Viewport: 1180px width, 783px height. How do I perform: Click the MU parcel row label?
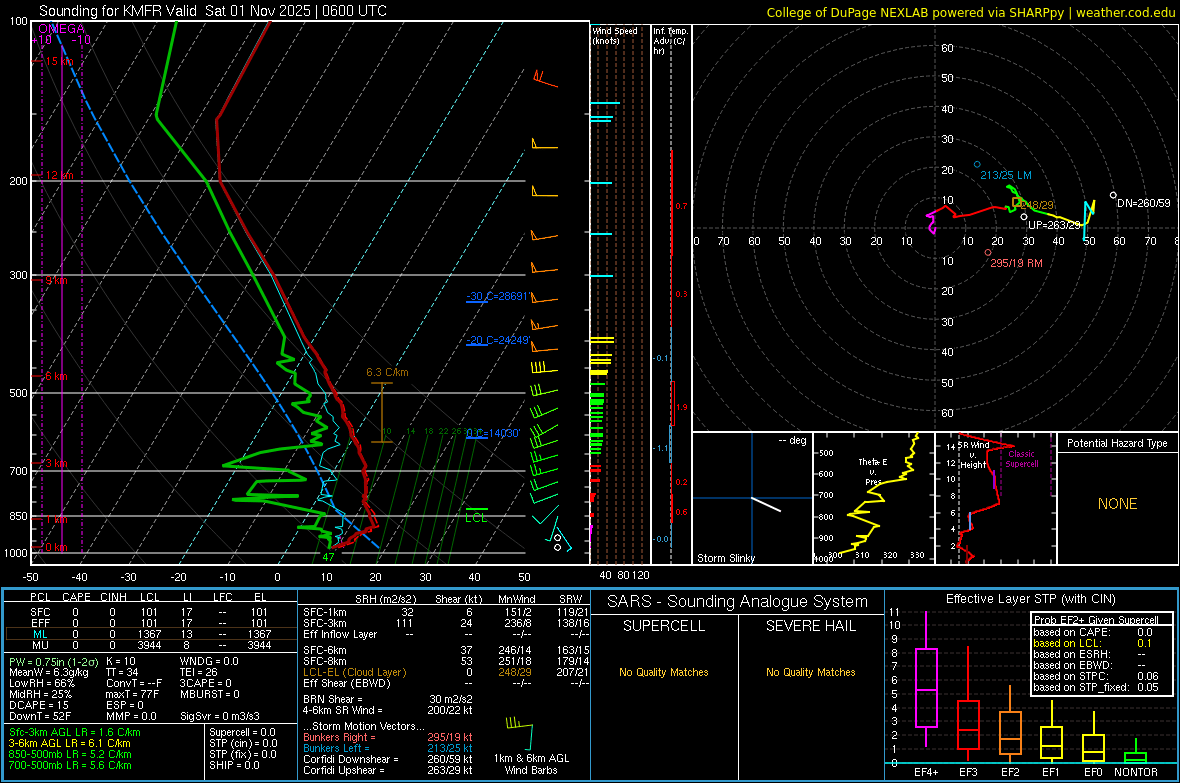tap(40, 644)
